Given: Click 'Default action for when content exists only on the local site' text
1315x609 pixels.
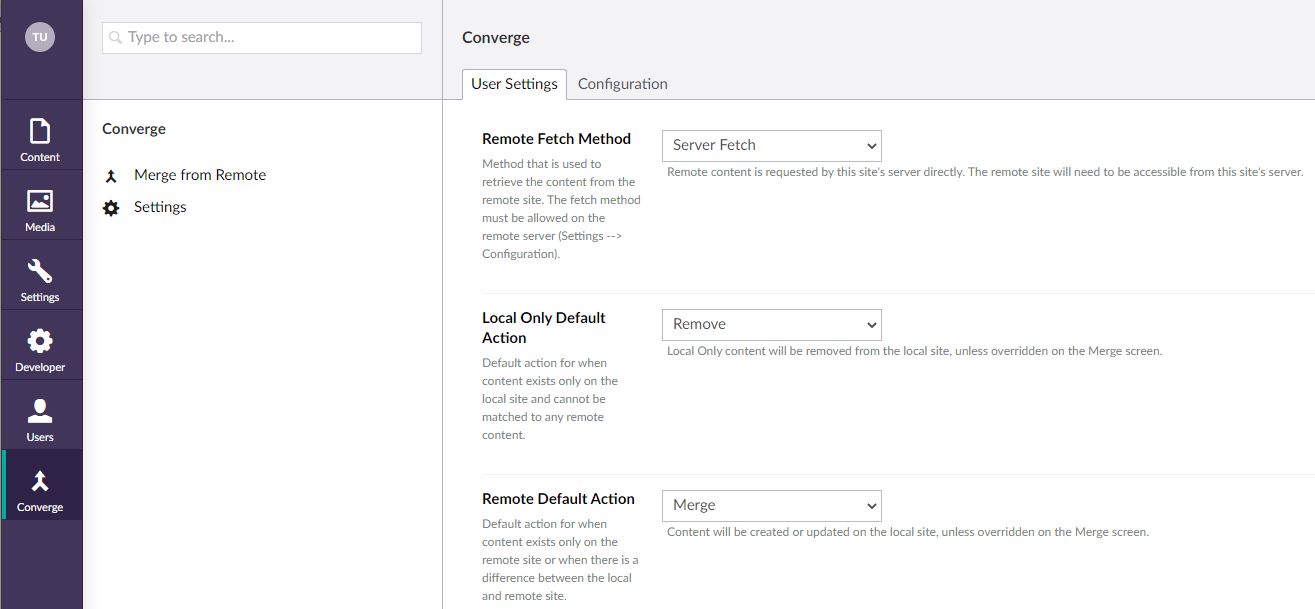Looking at the screenshot, I should tap(550, 399).
